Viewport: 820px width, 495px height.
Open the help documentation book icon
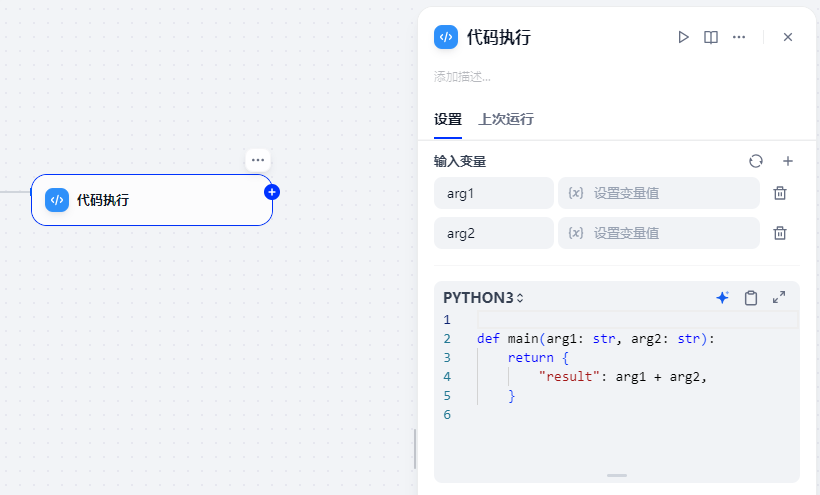(711, 37)
